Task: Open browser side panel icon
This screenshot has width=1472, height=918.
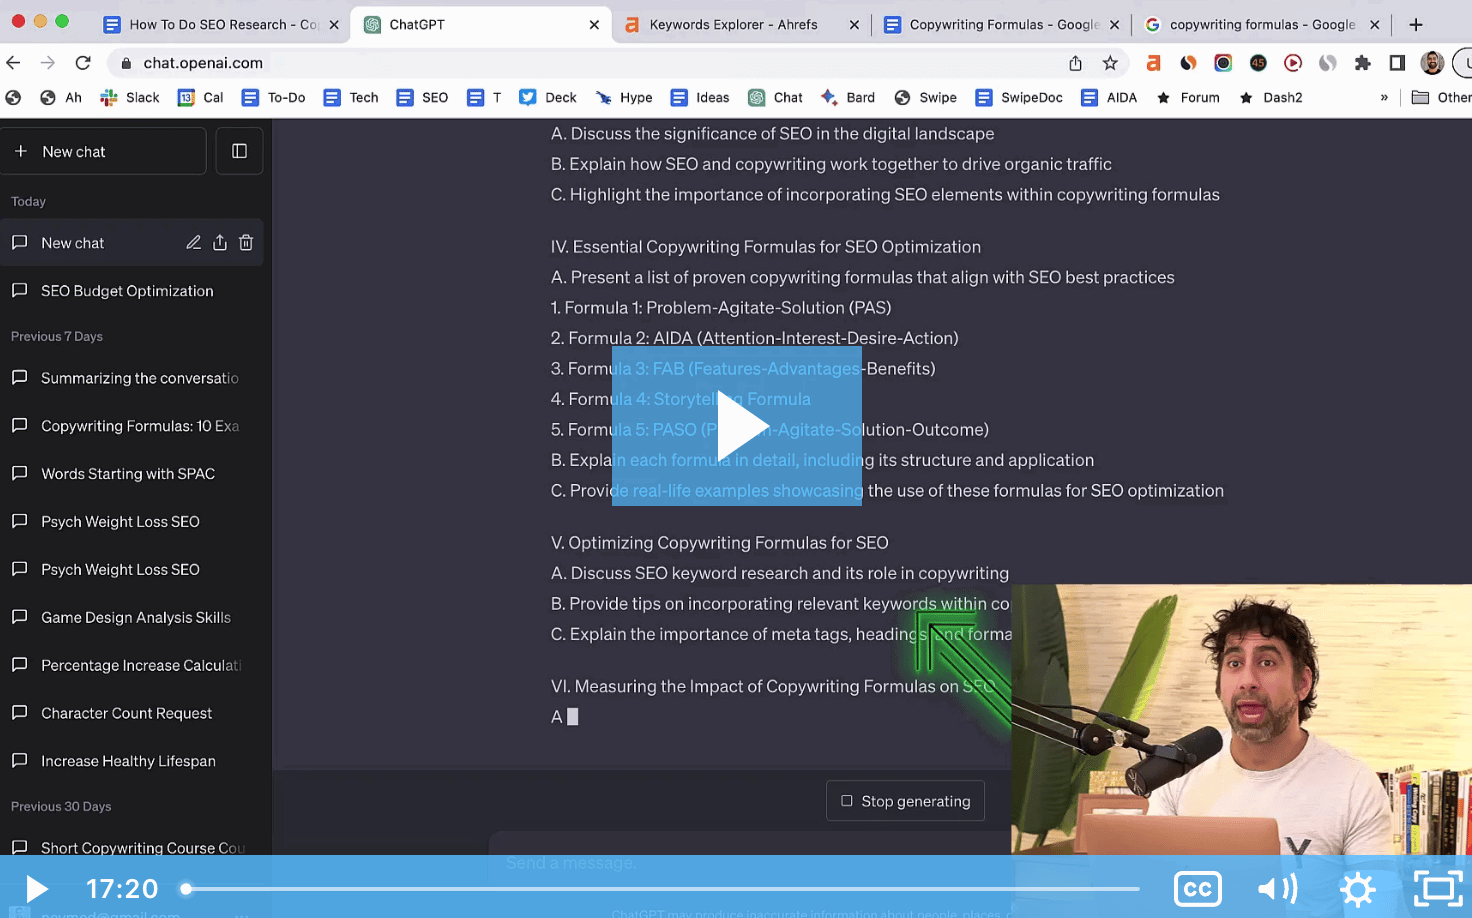Action: (x=1397, y=63)
